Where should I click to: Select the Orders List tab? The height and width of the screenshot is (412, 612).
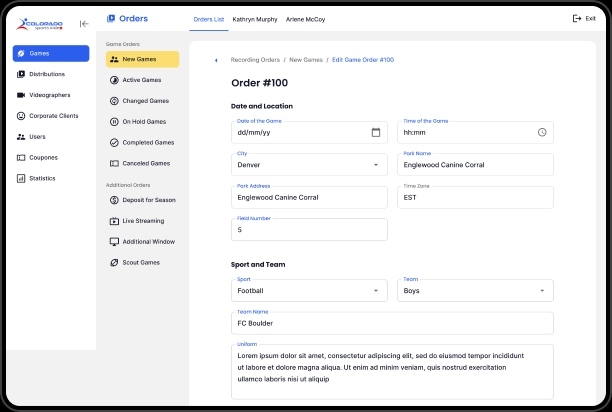(x=207, y=19)
